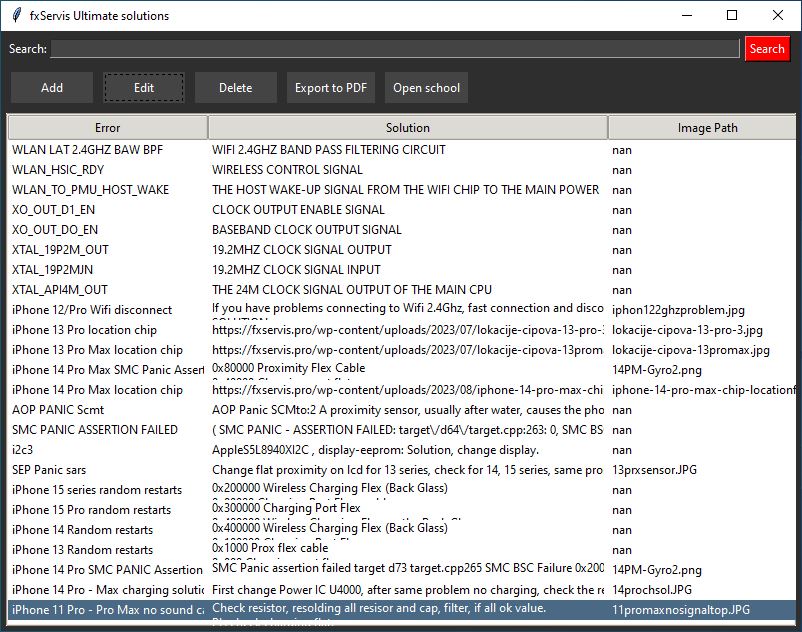
Task: Select the WLAN_HSIC_RDY row
Action: click(402, 170)
